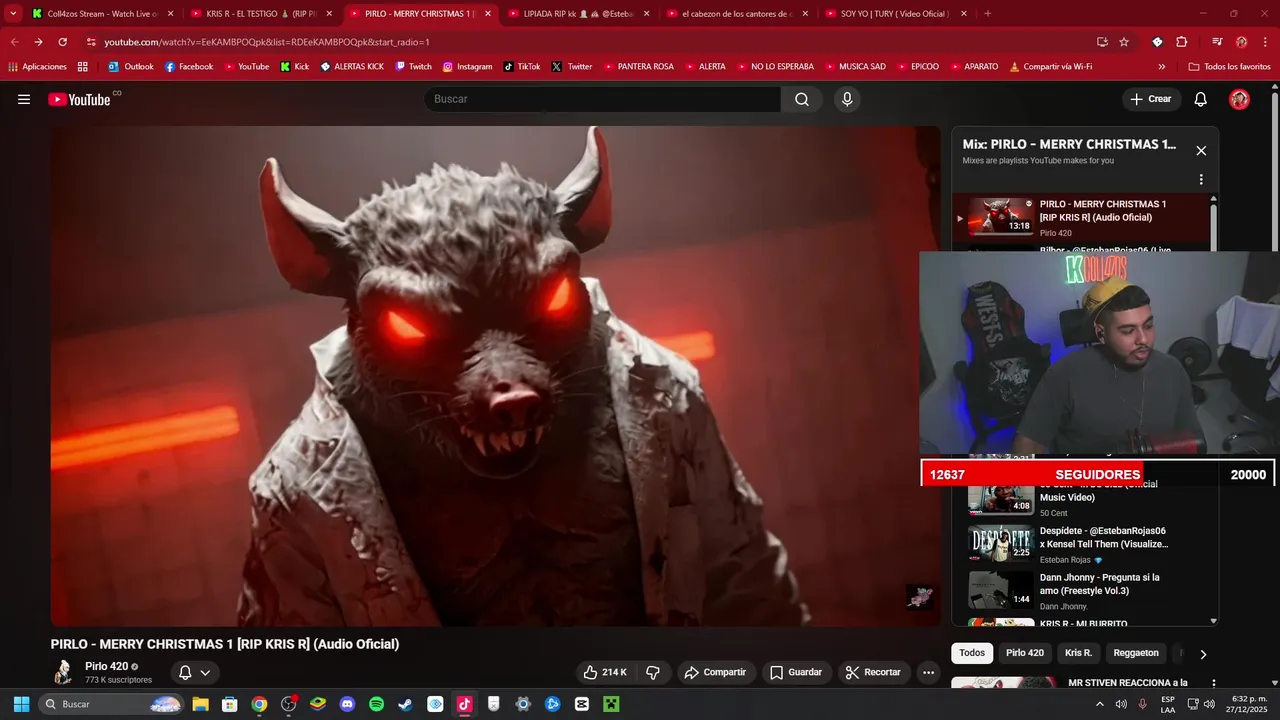The width and height of the screenshot is (1280, 720).
Task: Show hidden system tray icons
Action: click(1100, 704)
